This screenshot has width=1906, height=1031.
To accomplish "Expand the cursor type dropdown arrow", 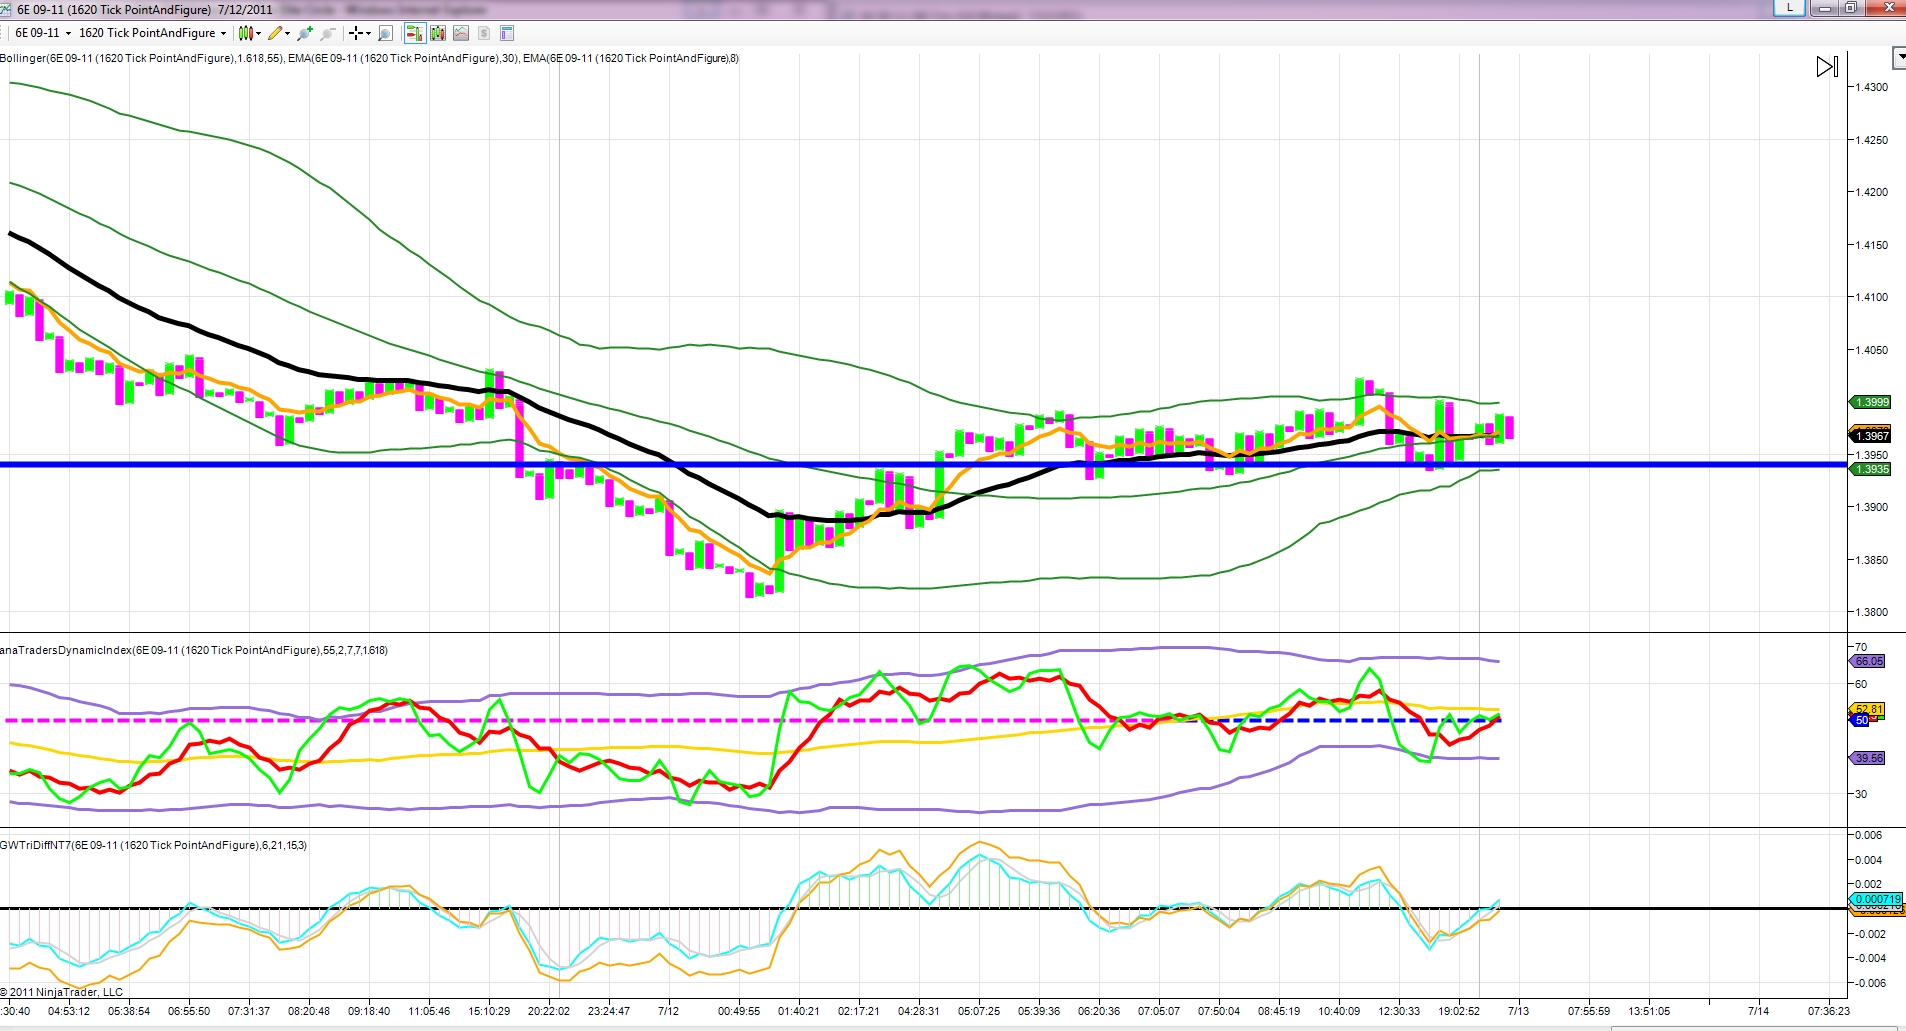I will [x=368, y=33].
